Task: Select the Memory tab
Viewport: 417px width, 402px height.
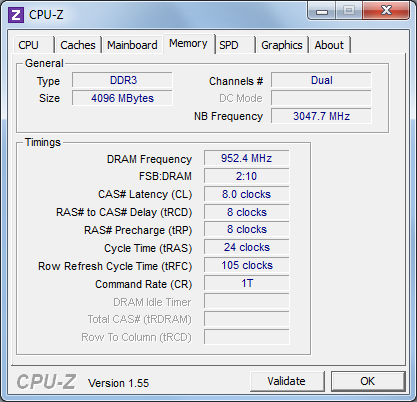Action: (x=188, y=44)
